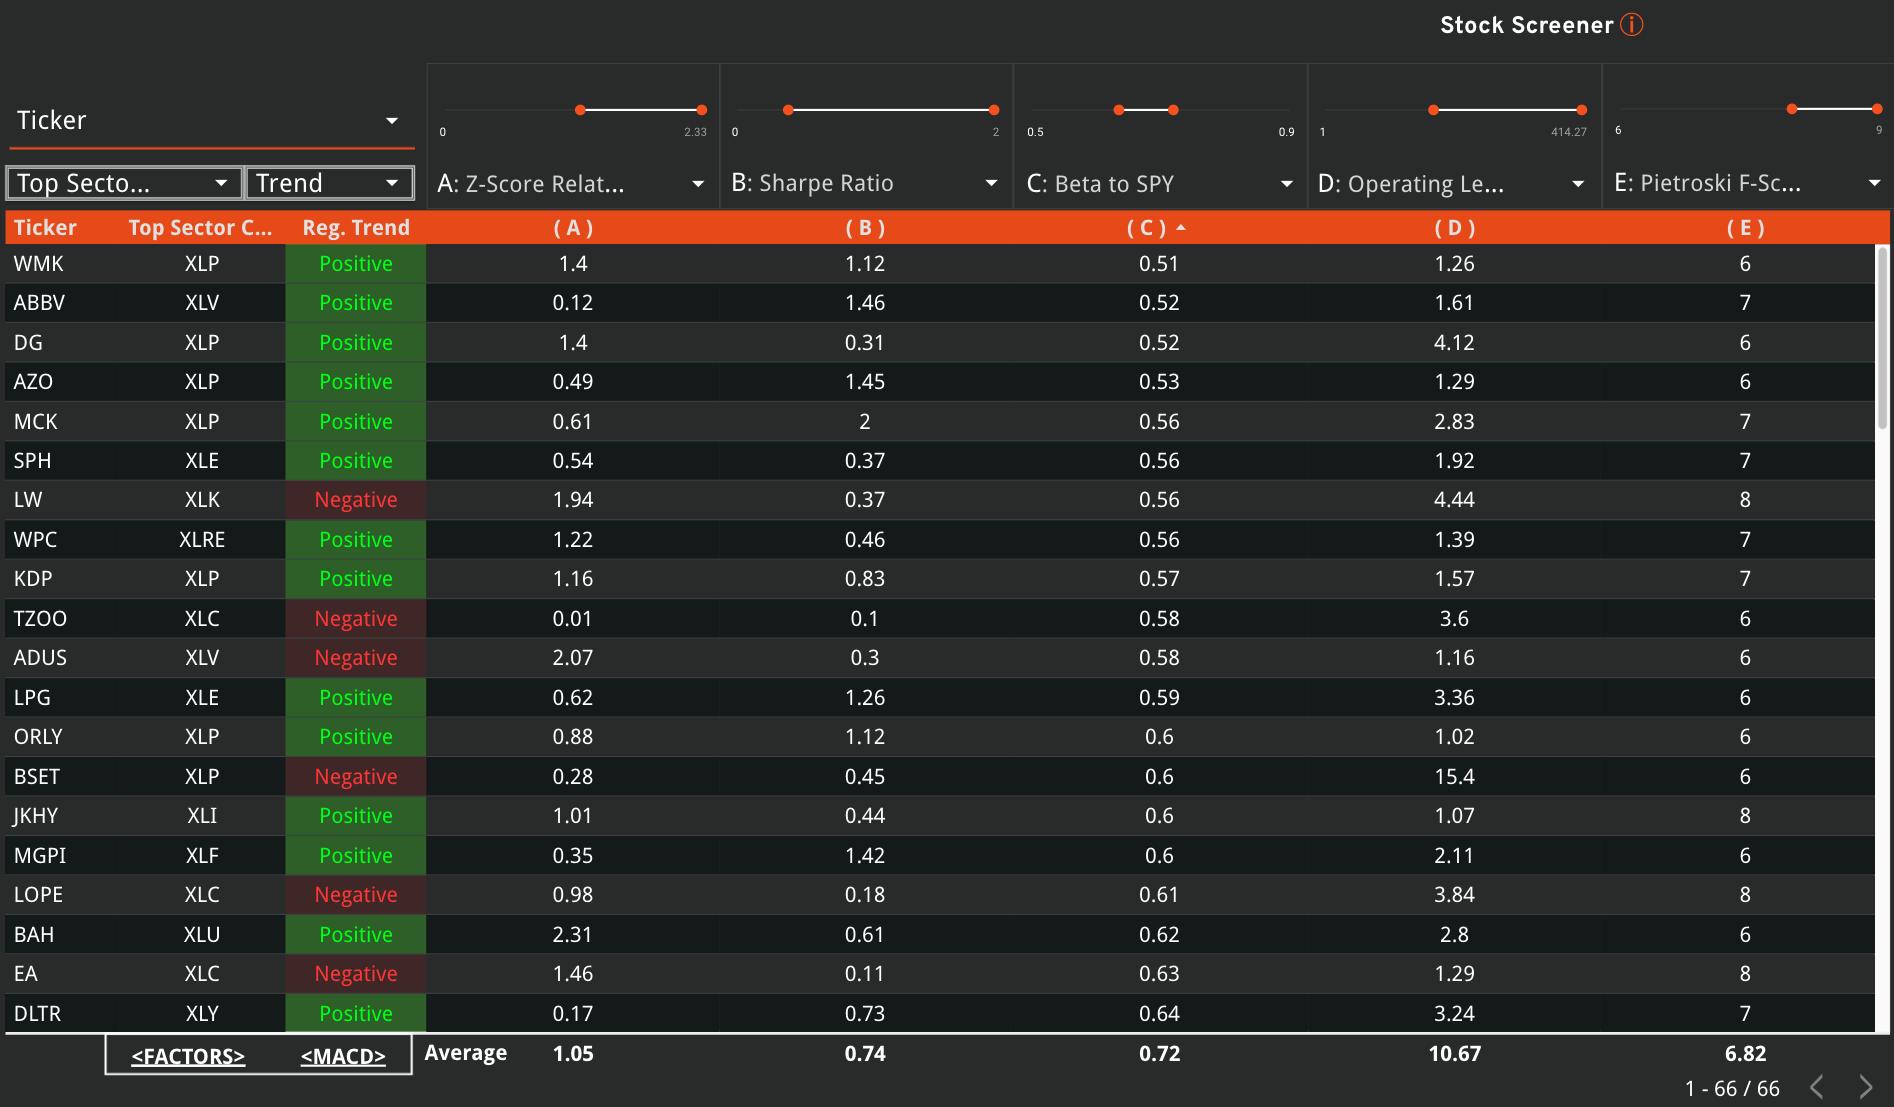Select the MCK ticker cell

click(35, 422)
